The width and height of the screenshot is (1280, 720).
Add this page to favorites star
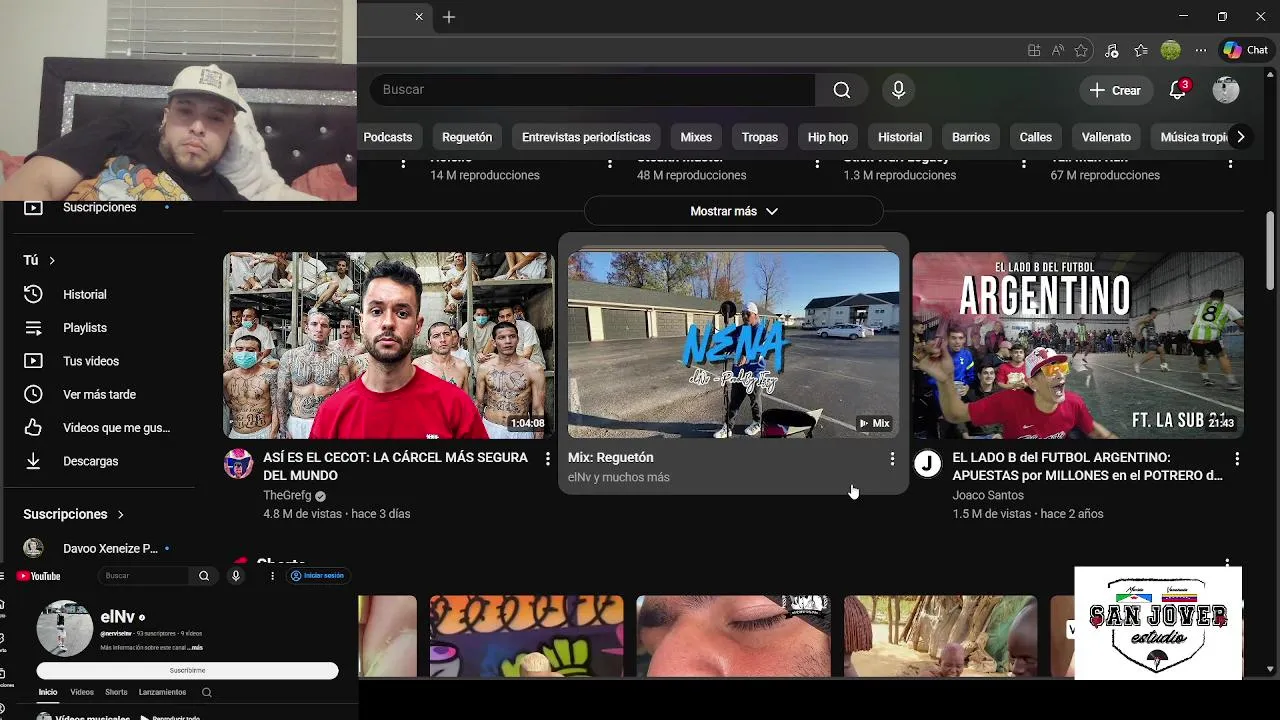(x=1081, y=50)
